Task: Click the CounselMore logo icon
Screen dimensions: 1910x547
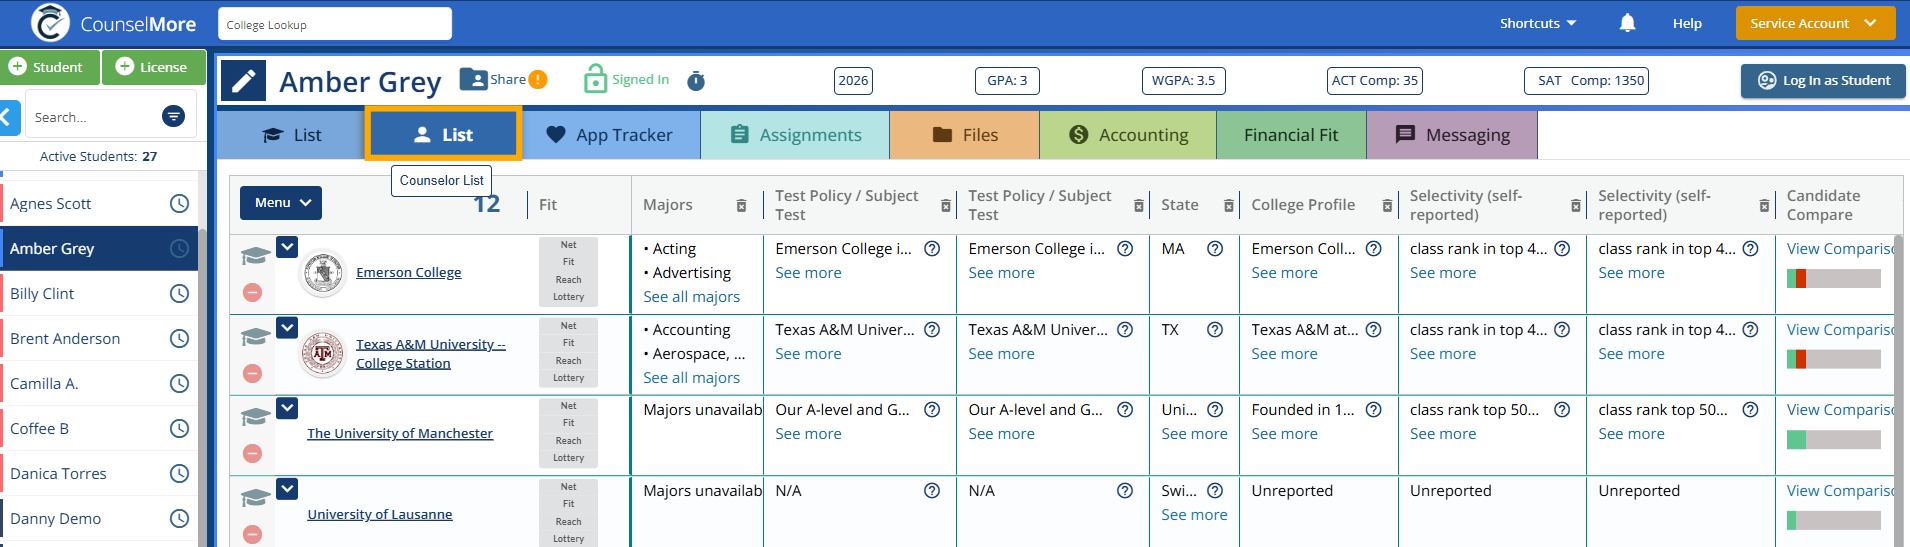Action: click(x=50, y=23)
